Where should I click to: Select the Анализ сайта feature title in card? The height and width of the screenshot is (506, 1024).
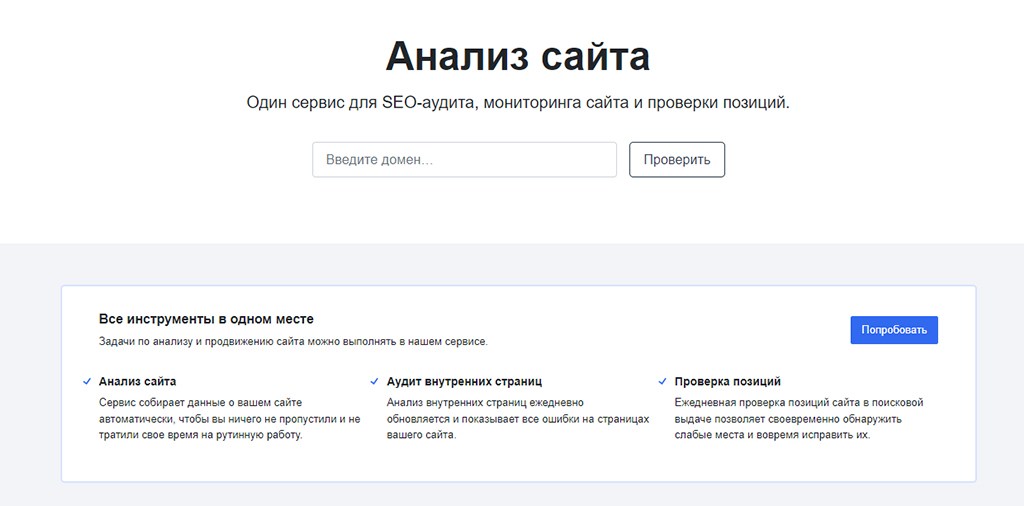coord(137,381)
